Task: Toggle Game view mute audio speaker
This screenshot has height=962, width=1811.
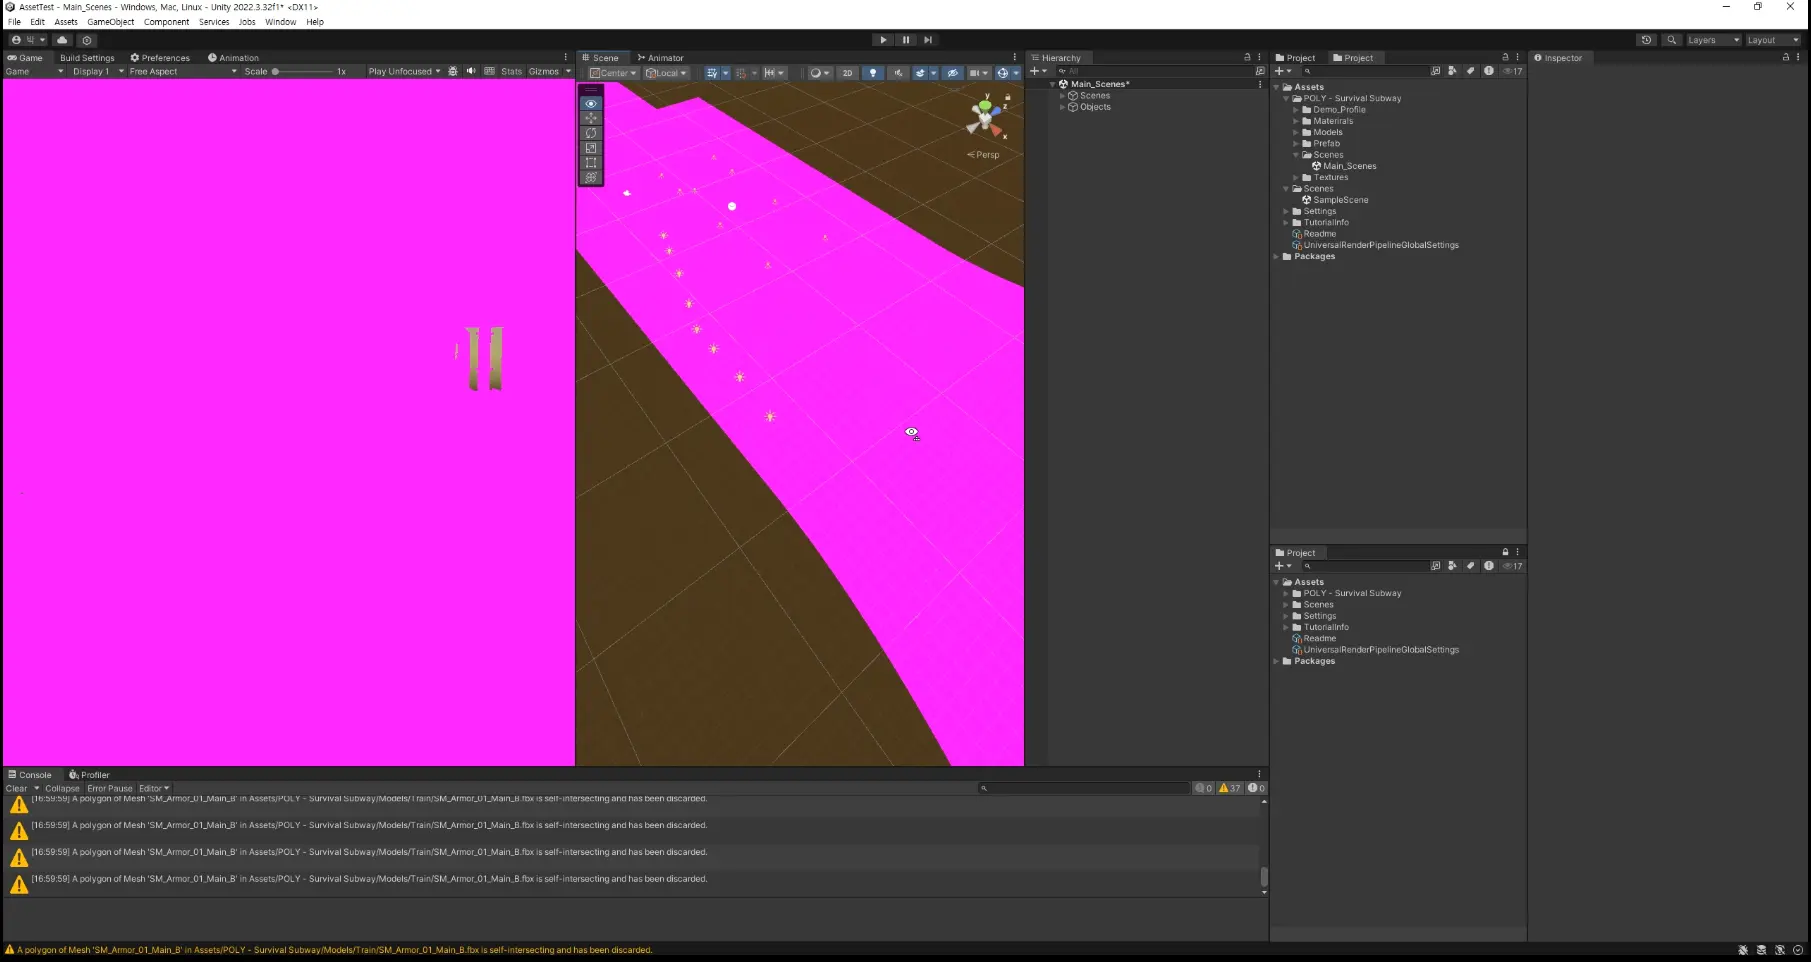Action: (x=471, y=71)
